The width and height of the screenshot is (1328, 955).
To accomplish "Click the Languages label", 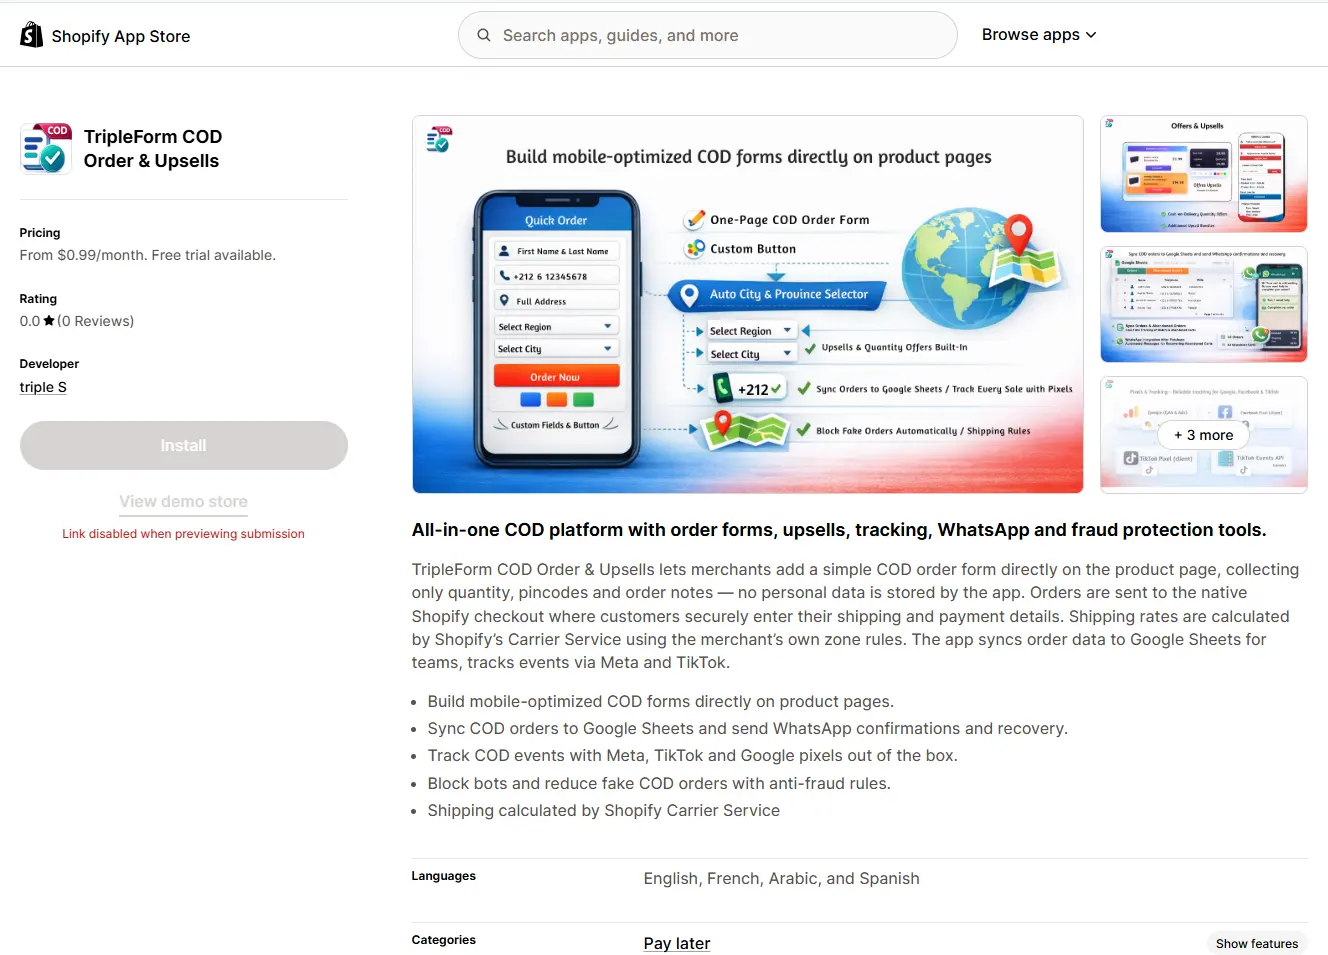I will pyautogui.click(x=444, y=876).
